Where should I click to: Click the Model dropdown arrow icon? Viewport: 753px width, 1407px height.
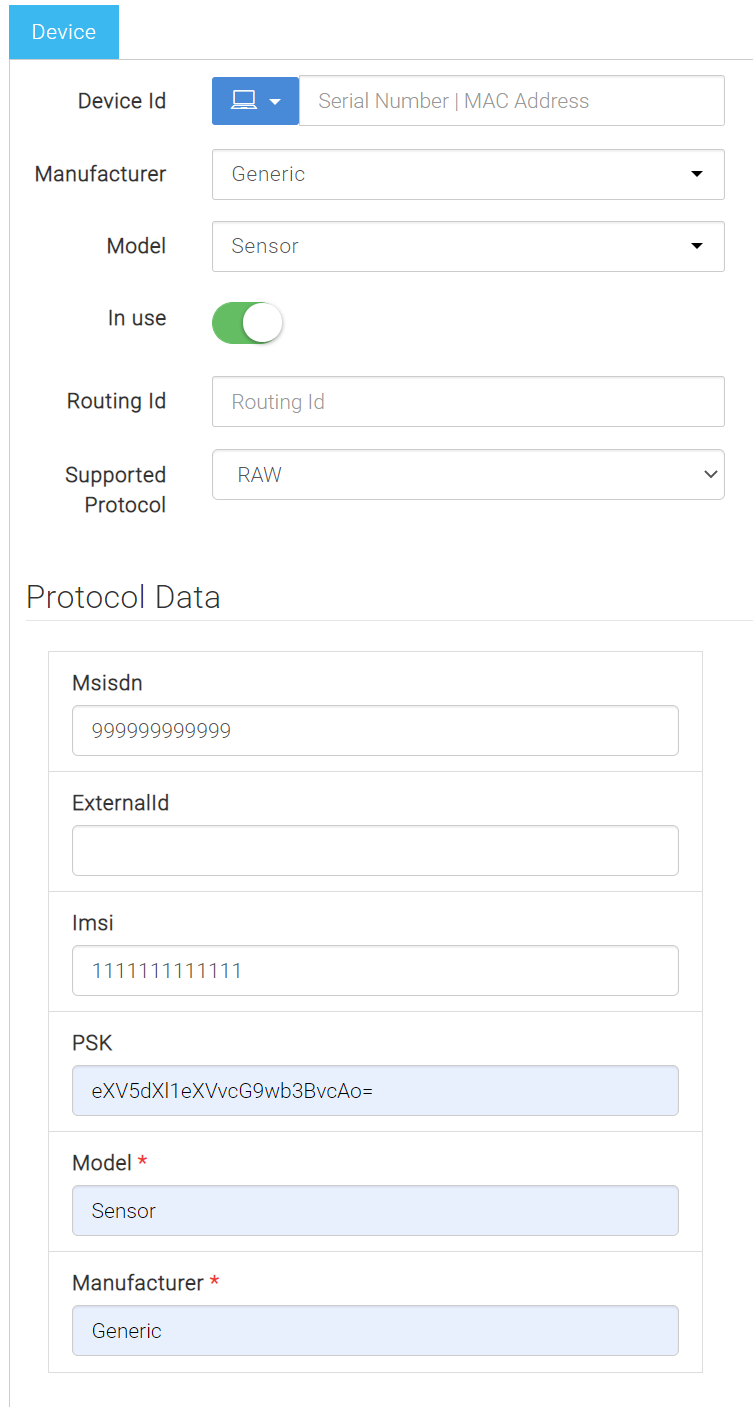click(697, 246)
